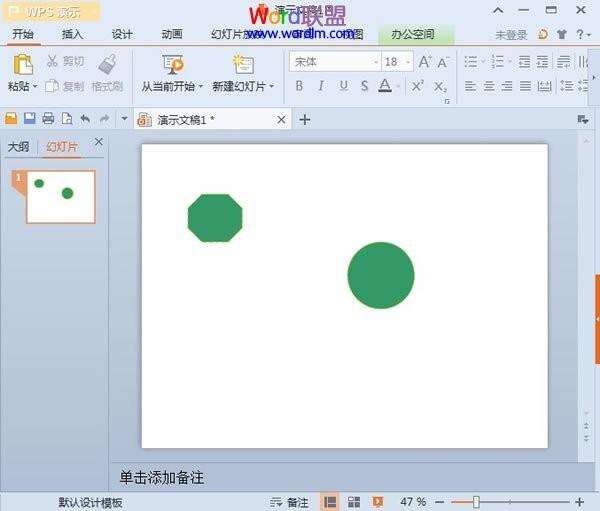Increase paragraph indent icon
Image resolution: width=600 pixels, height=511 pixels.
[x=543, y=62]
